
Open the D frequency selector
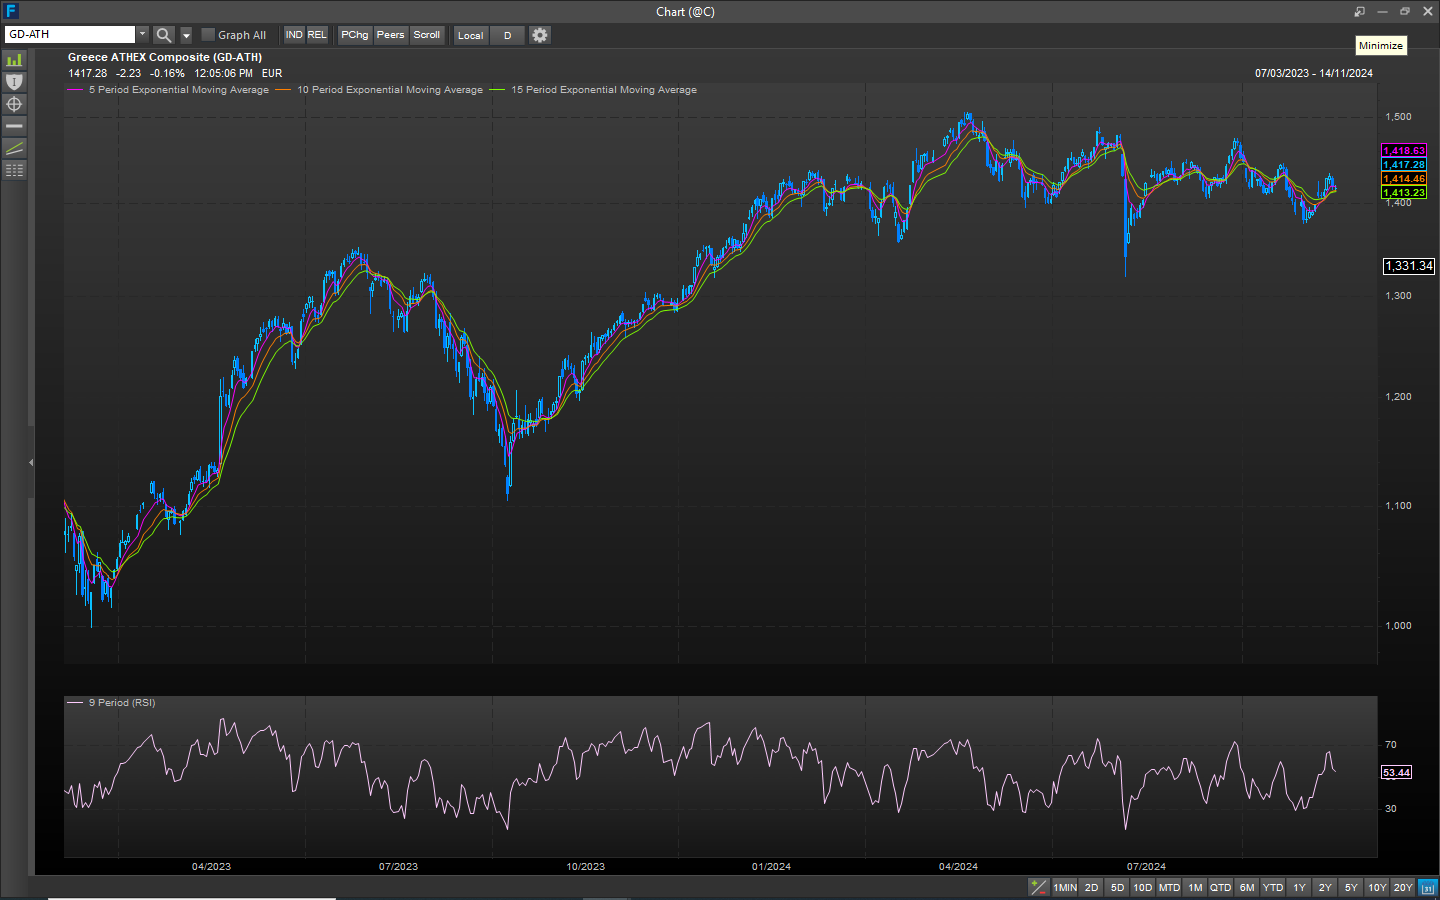[507, 35]
